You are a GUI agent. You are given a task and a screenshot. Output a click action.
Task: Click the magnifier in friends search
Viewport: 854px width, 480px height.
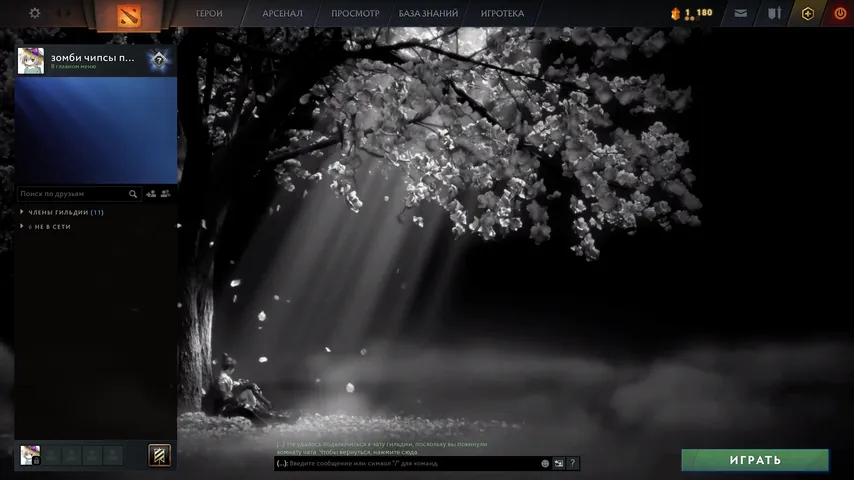click(x=133, y=194)
